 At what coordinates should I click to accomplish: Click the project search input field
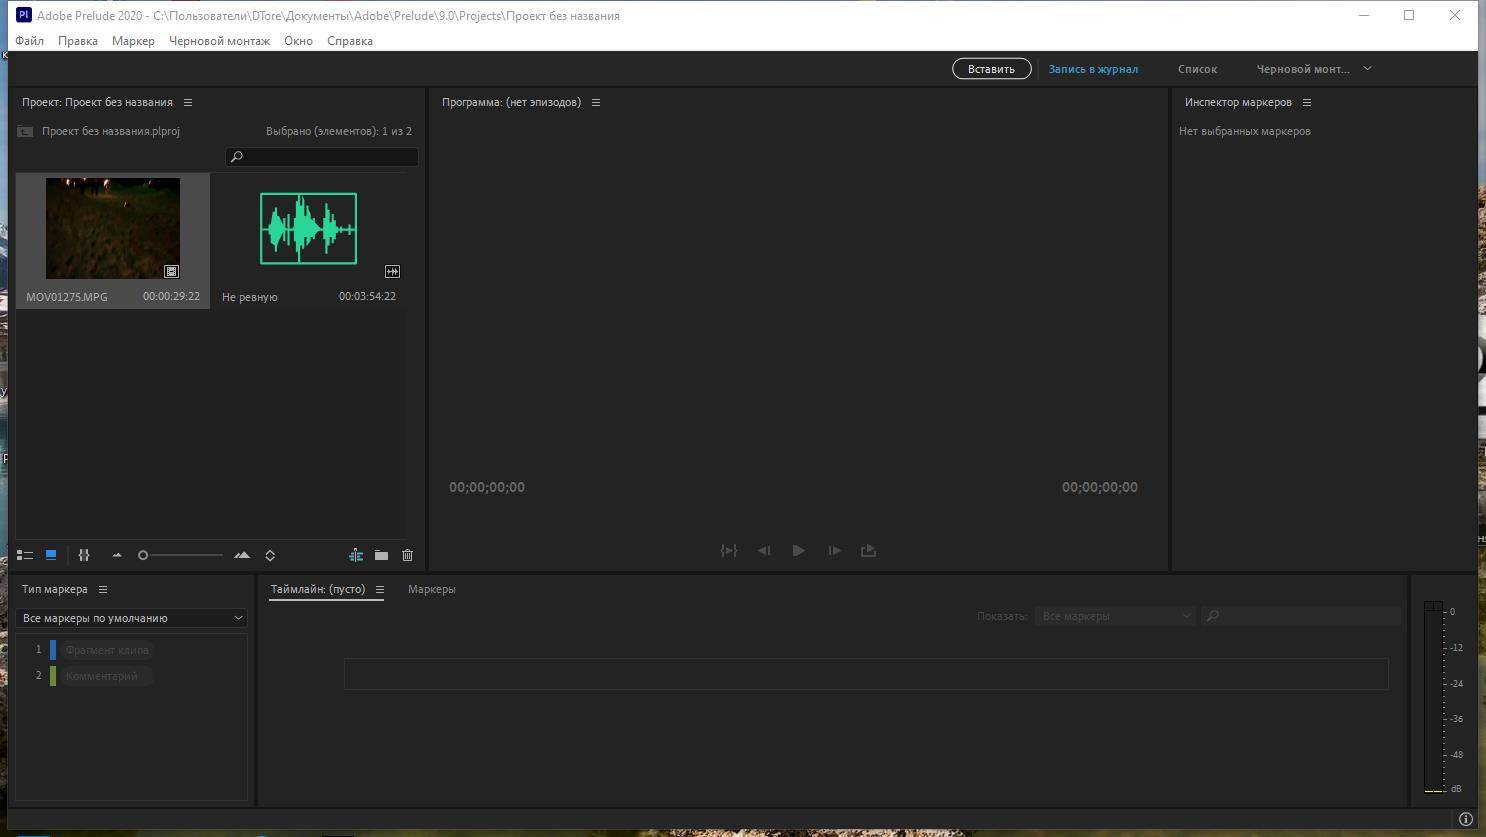coord(322,157)
